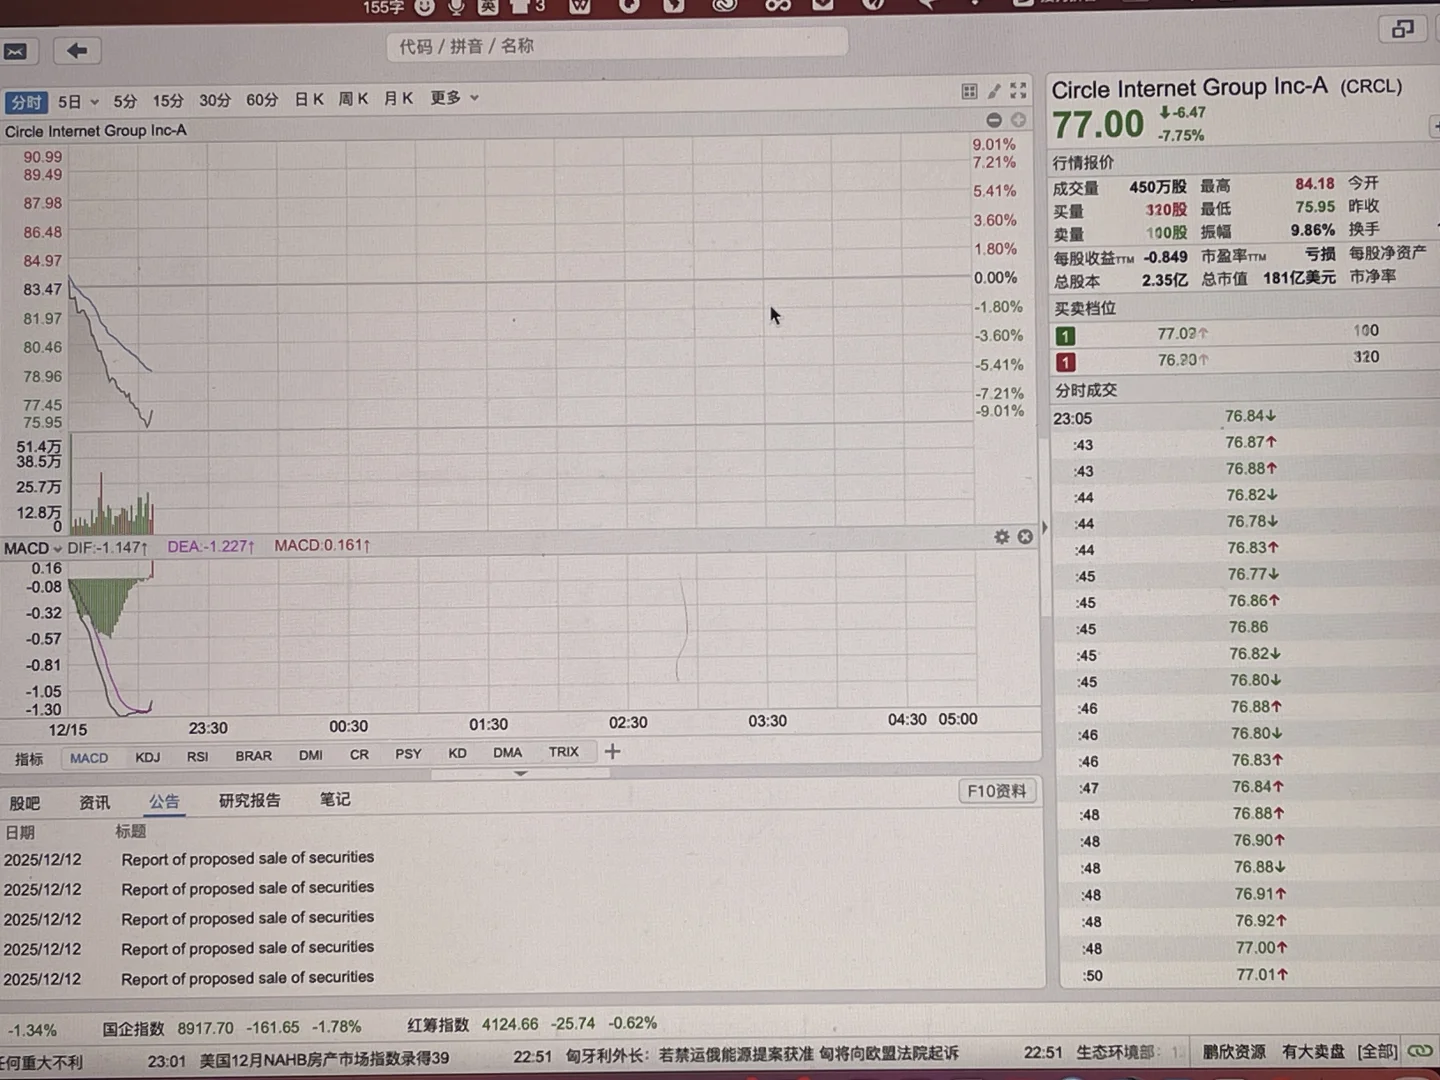
Task: Open the 资讯 news tab
Action: [95, 802]
